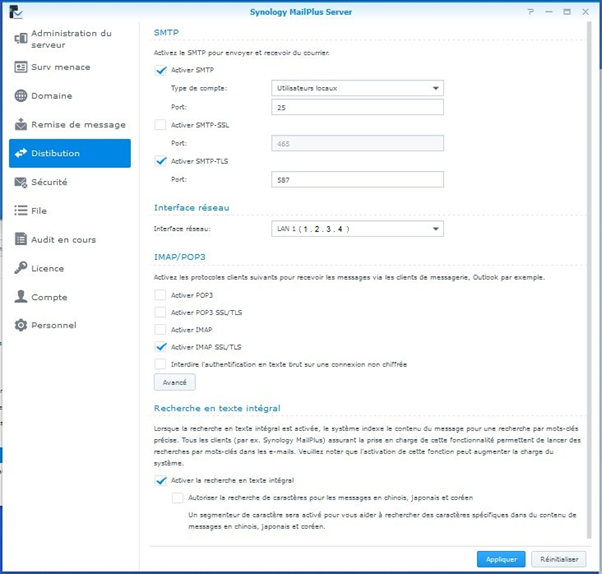The image size is (602, 574).
Task: Click the Interface réseau section heading
Action: point(192,208)
